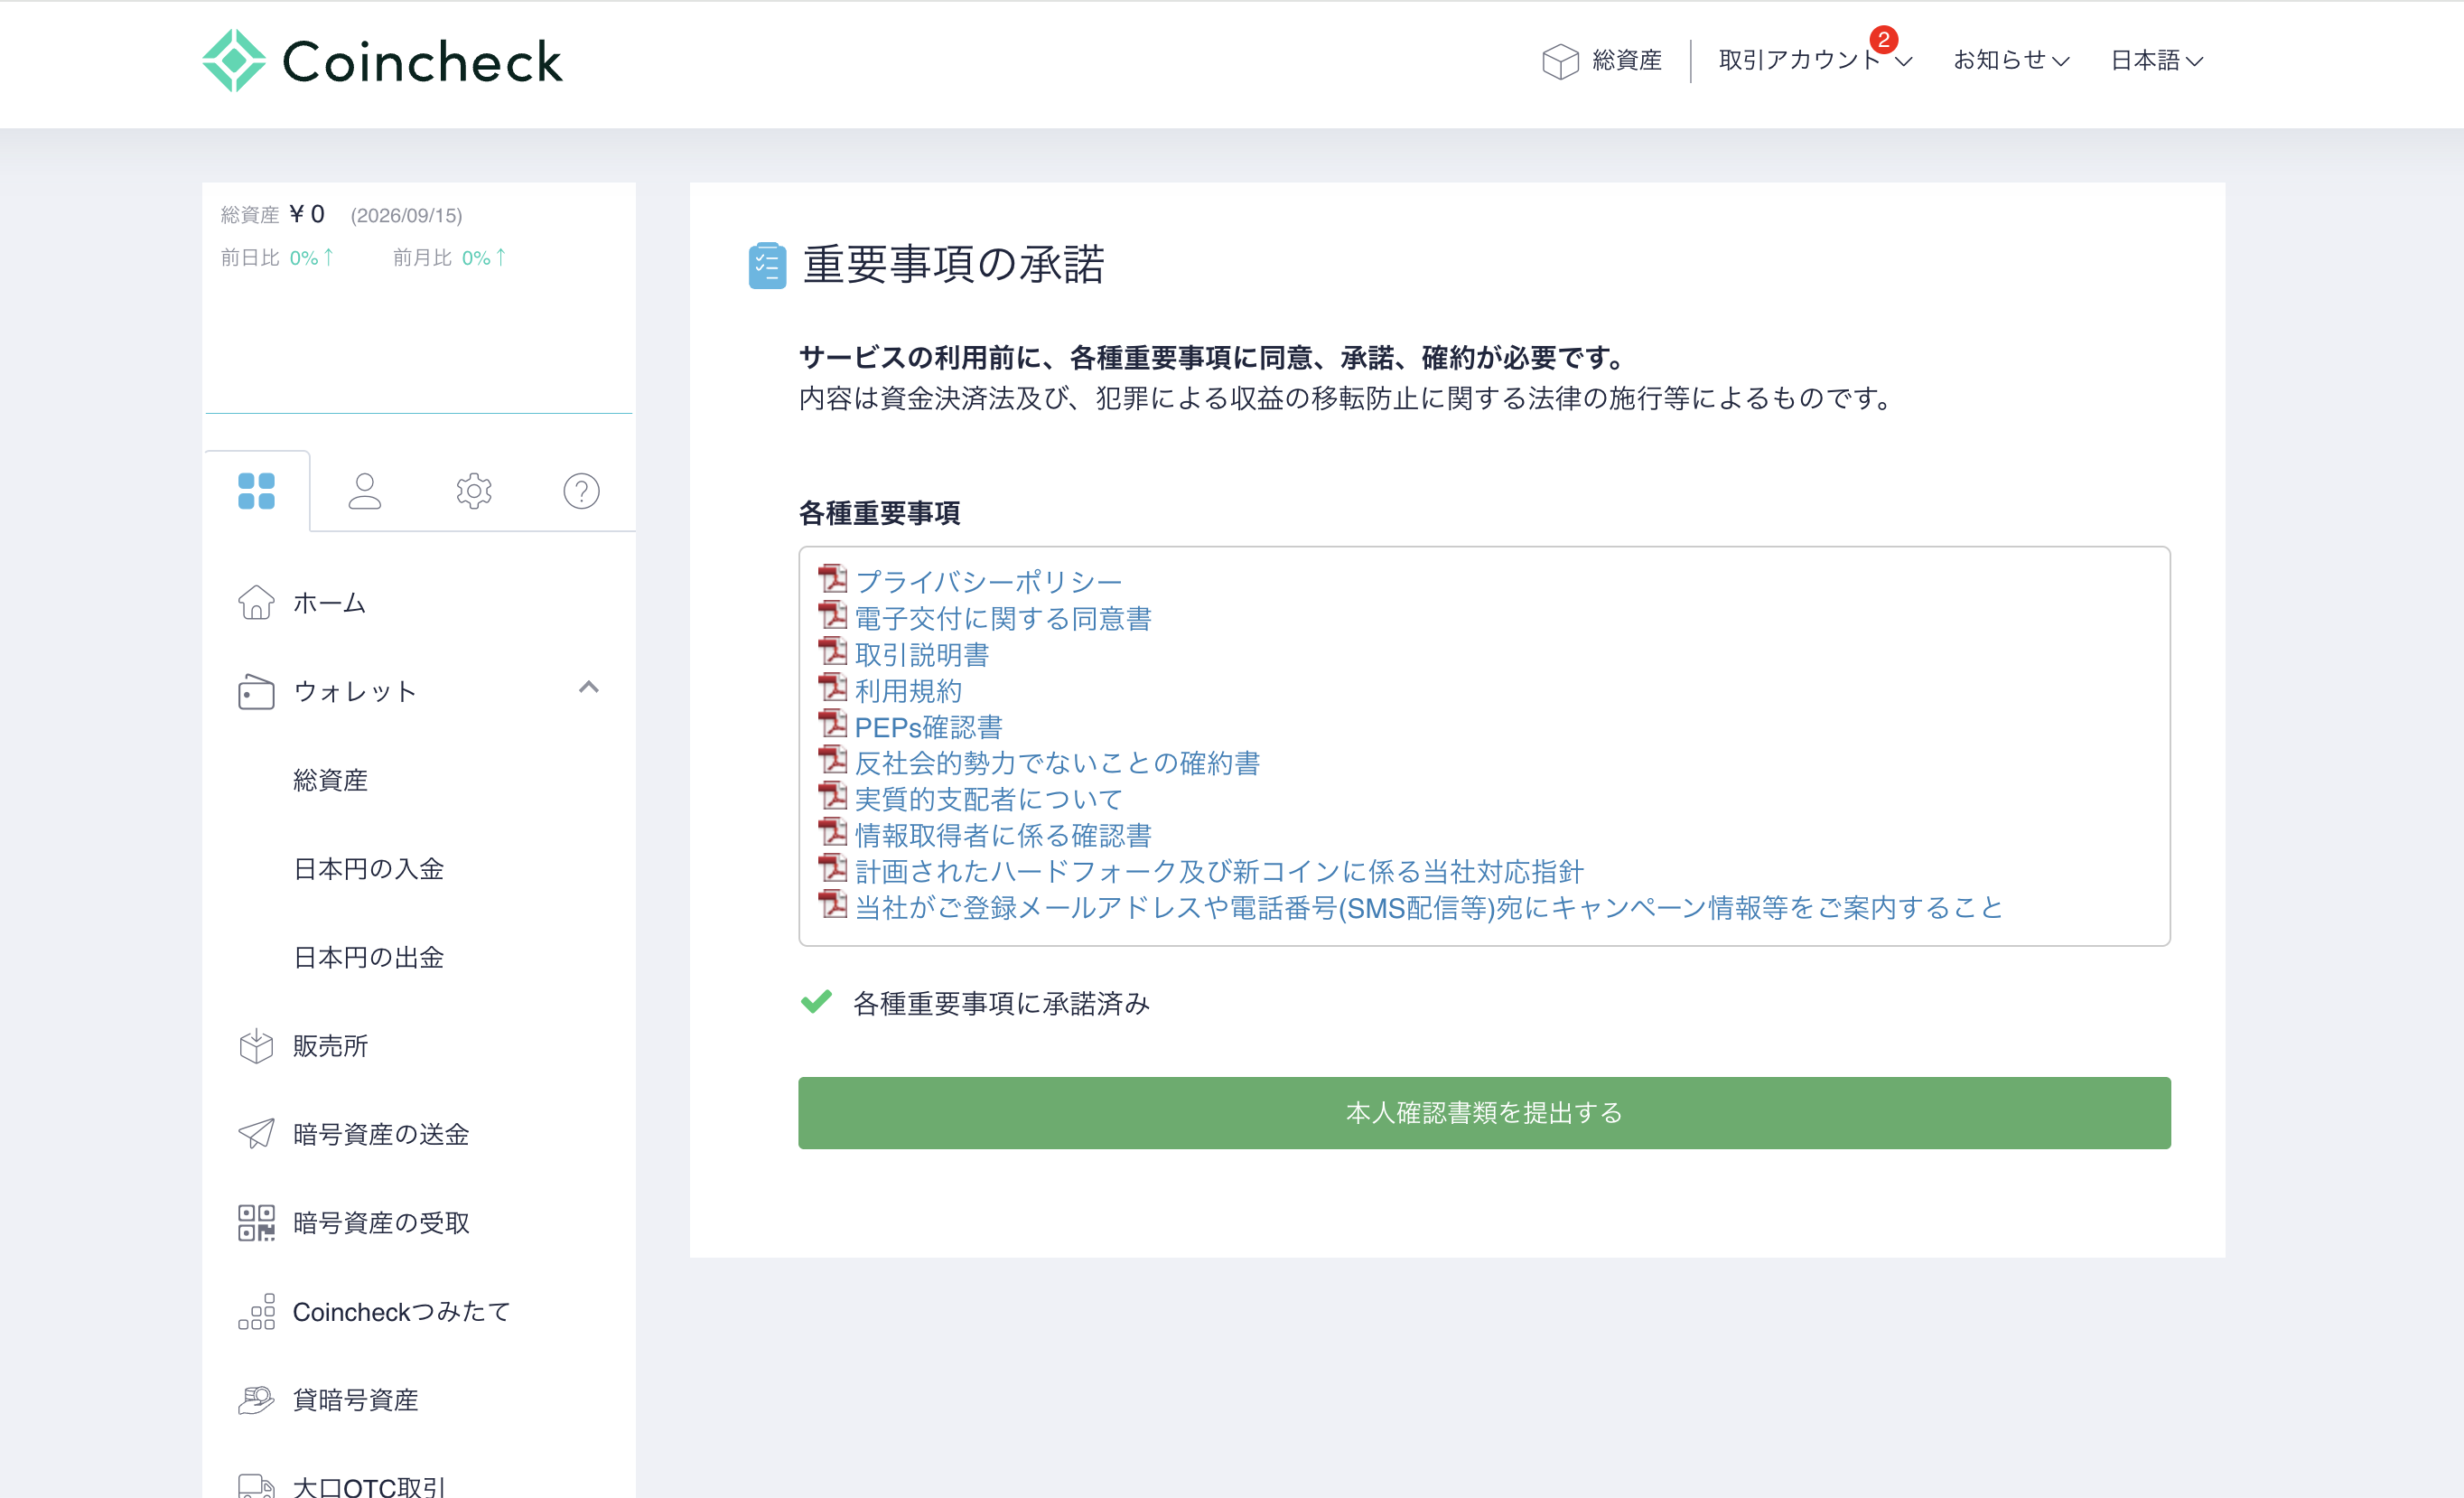Open the 電子交付に関する同意書 link
Image resolution: width=2464 pixels, height=1498 pixels.
pos(1003,618)
